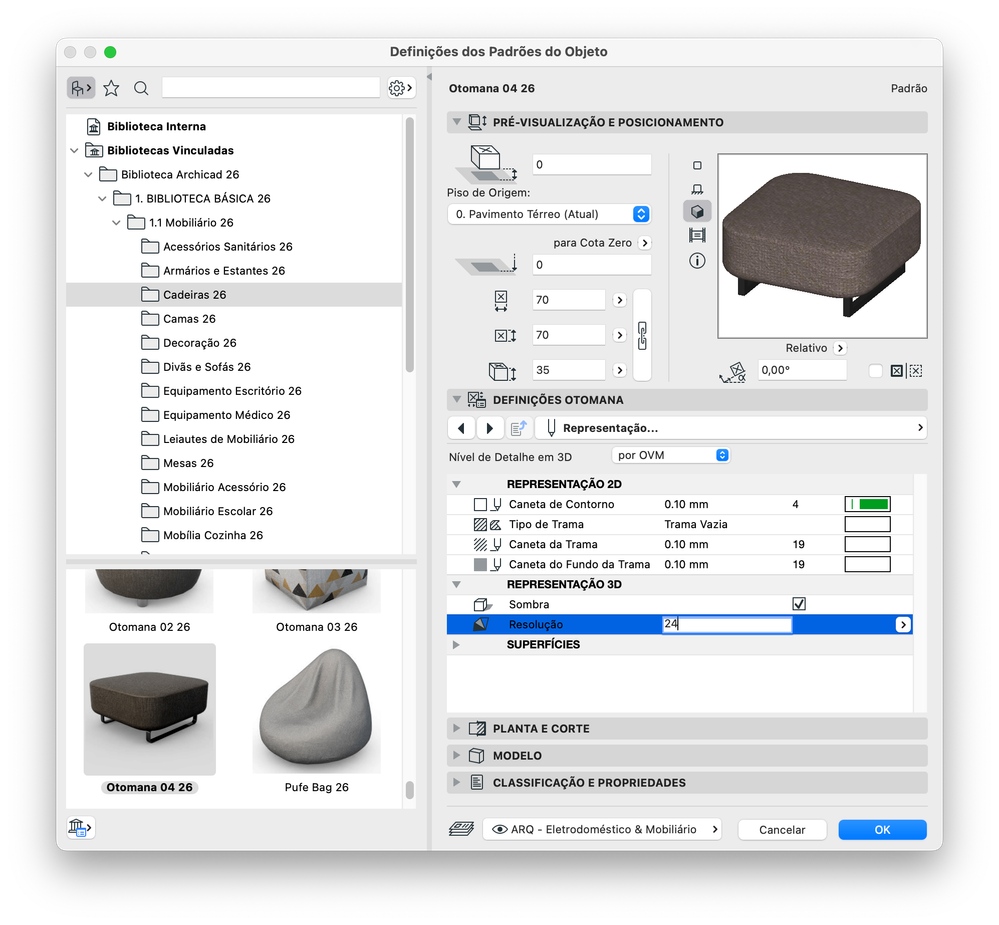Click Caneta de Contorno pen icon

[496, 505]
